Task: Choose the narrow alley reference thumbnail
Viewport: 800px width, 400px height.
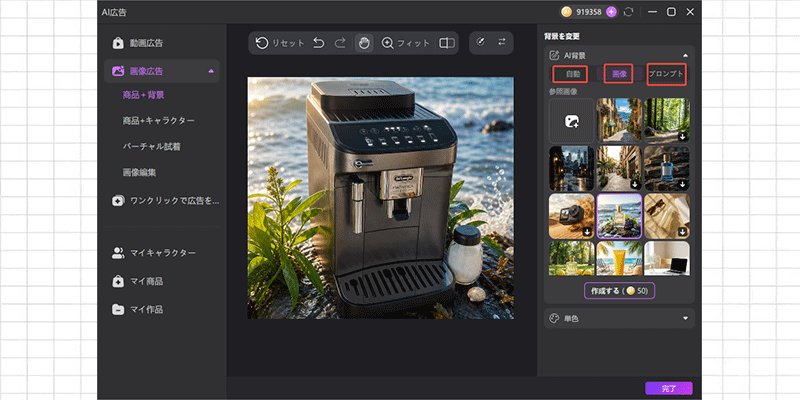Action: pyautogui.click(x=619, y=168)
